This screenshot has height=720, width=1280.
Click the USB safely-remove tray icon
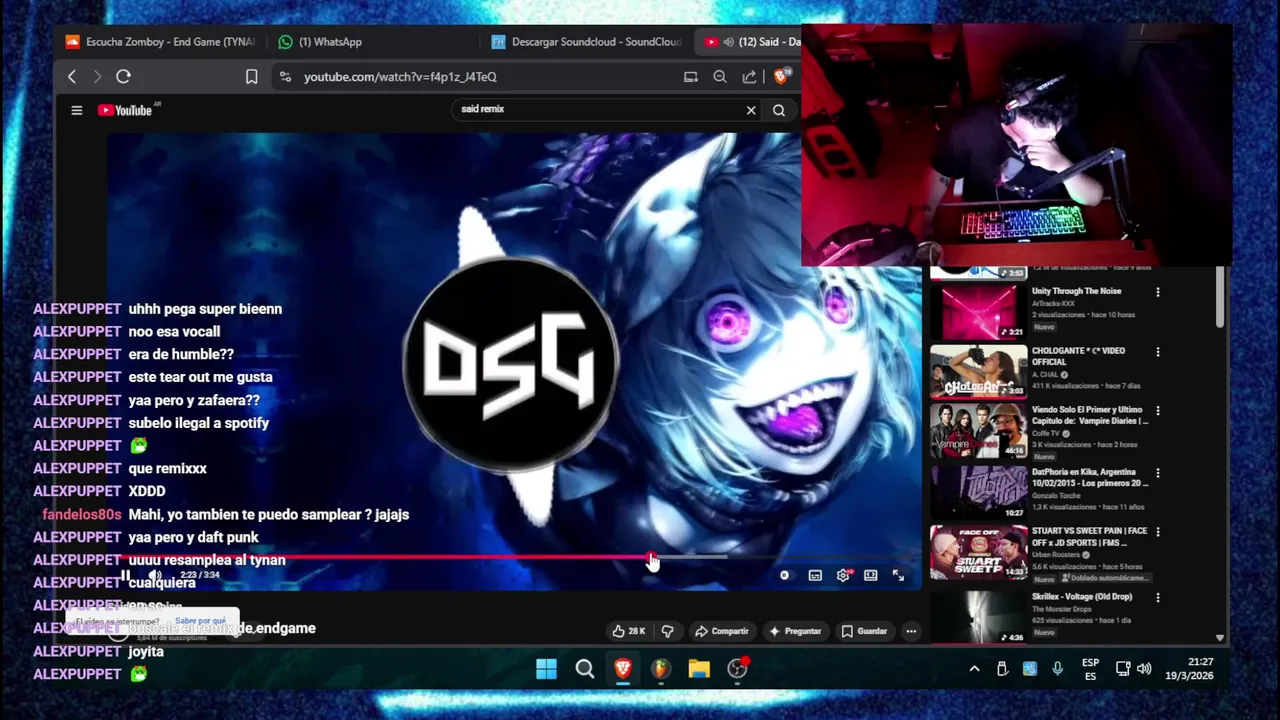tap(1002, 669)
